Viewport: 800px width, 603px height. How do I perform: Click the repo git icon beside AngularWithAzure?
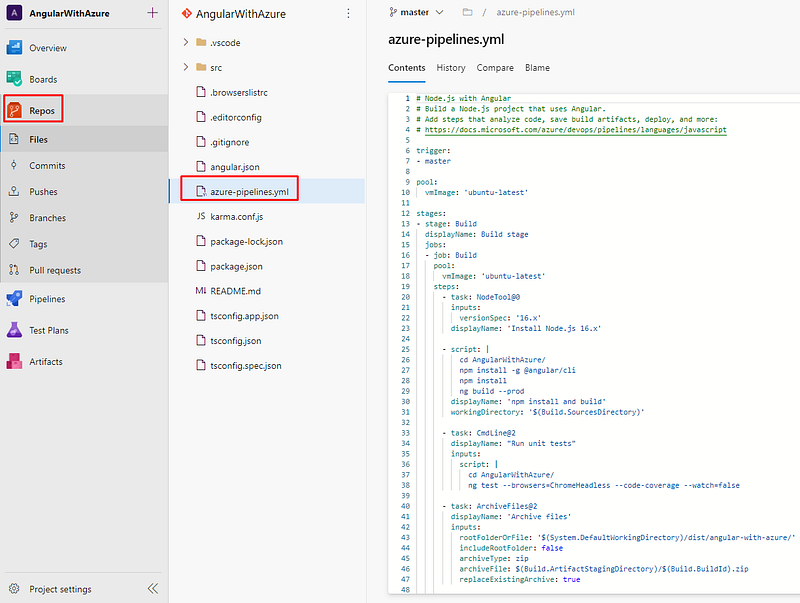click(187, 14)
